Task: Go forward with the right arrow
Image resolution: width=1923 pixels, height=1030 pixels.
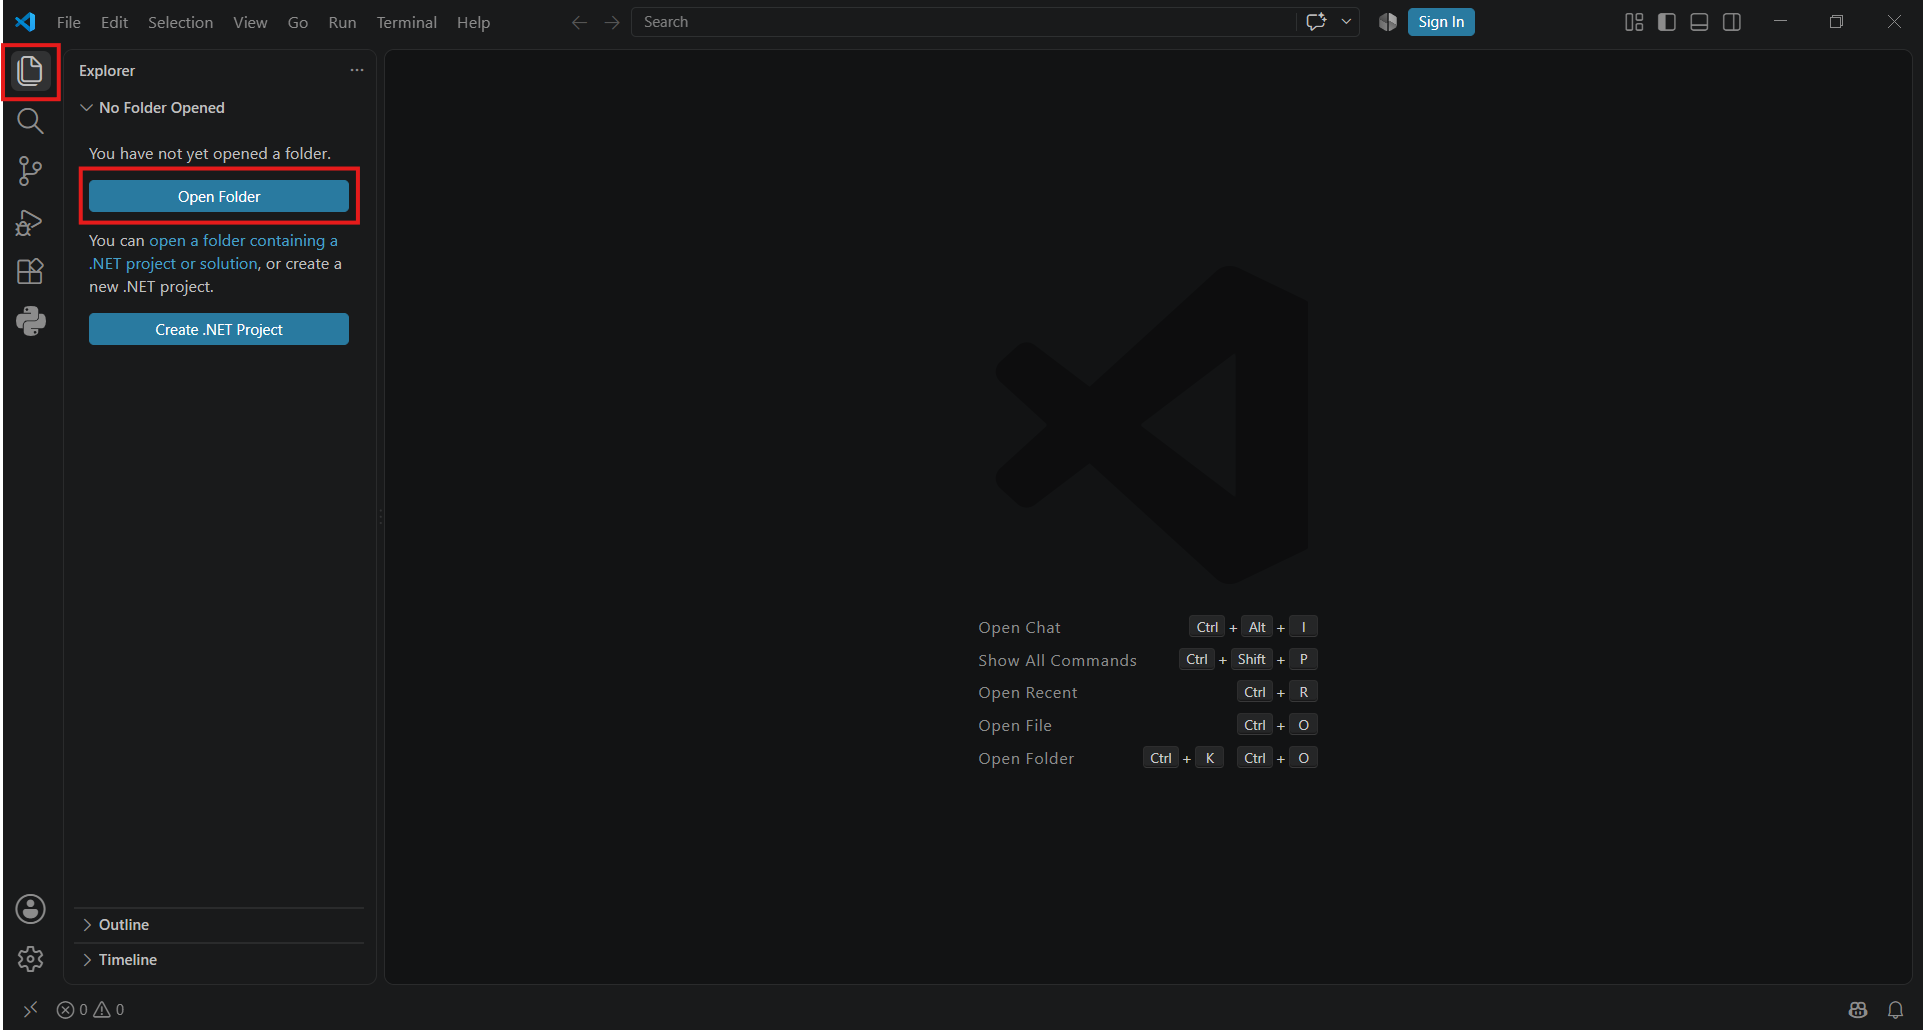Action: point(612,22)
